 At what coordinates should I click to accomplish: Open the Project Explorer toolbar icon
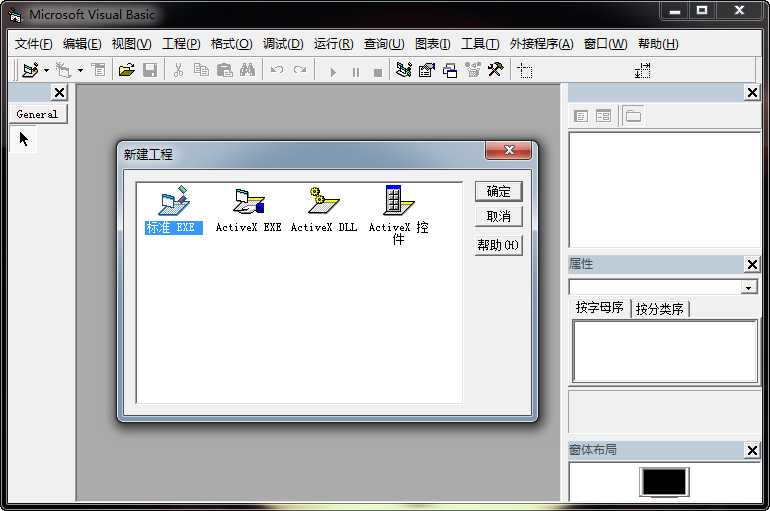click(x=404, y=70)
